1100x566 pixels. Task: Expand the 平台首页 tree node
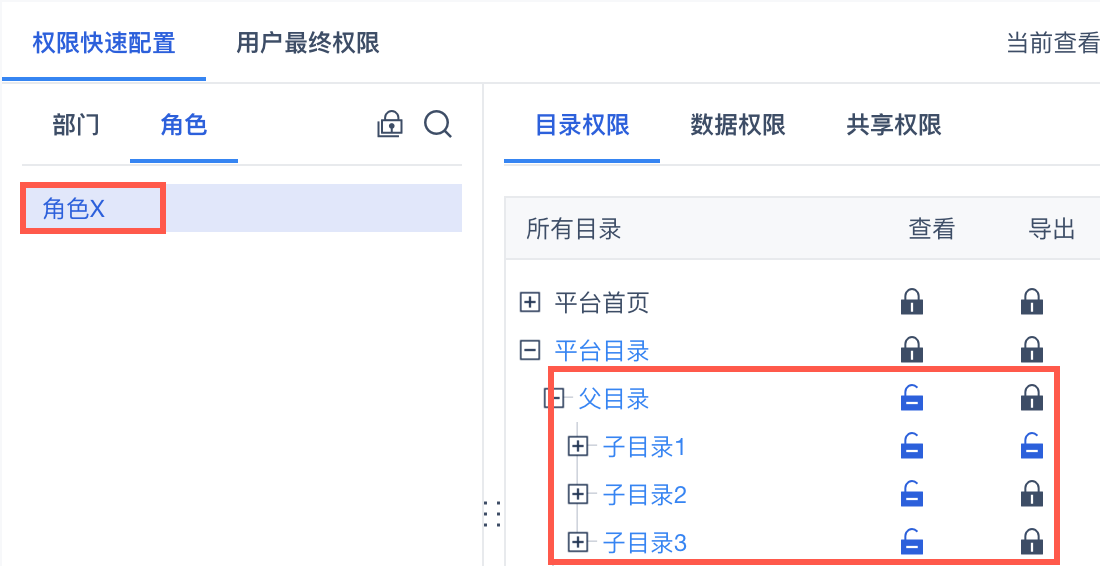click(x=530, y=302)
